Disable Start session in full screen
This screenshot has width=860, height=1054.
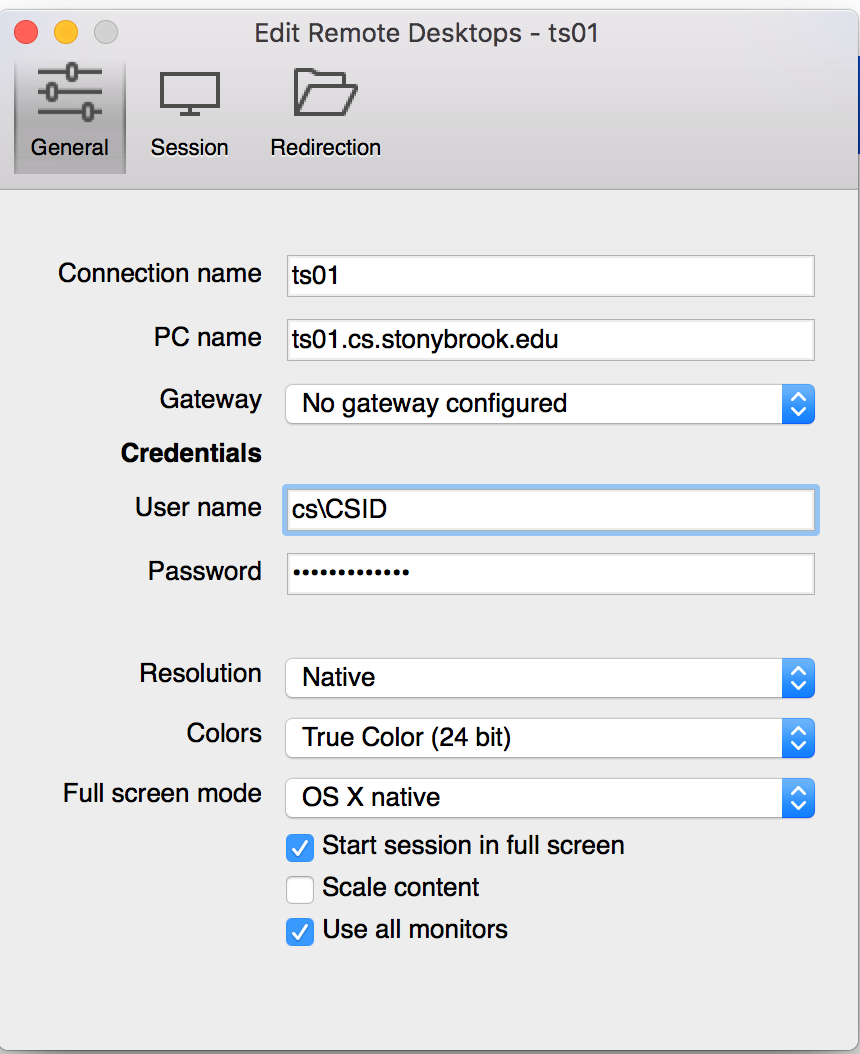300,847
